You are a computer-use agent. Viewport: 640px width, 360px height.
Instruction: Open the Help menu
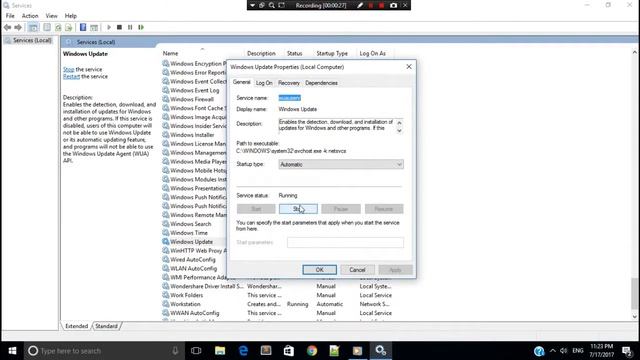tap(71, 16)
